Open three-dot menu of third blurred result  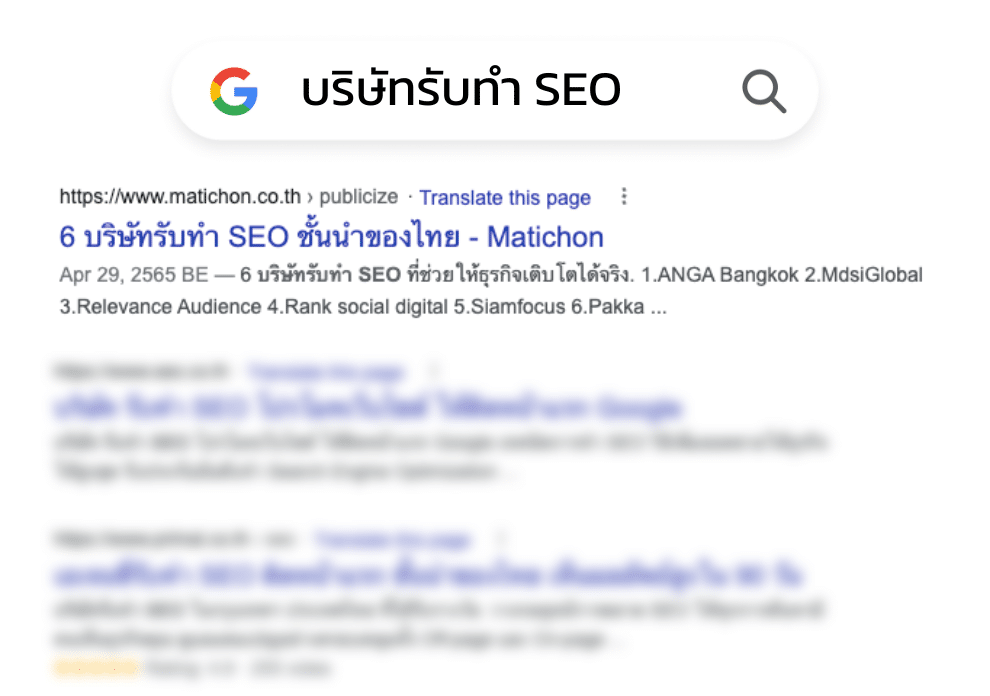pos(501,539)
